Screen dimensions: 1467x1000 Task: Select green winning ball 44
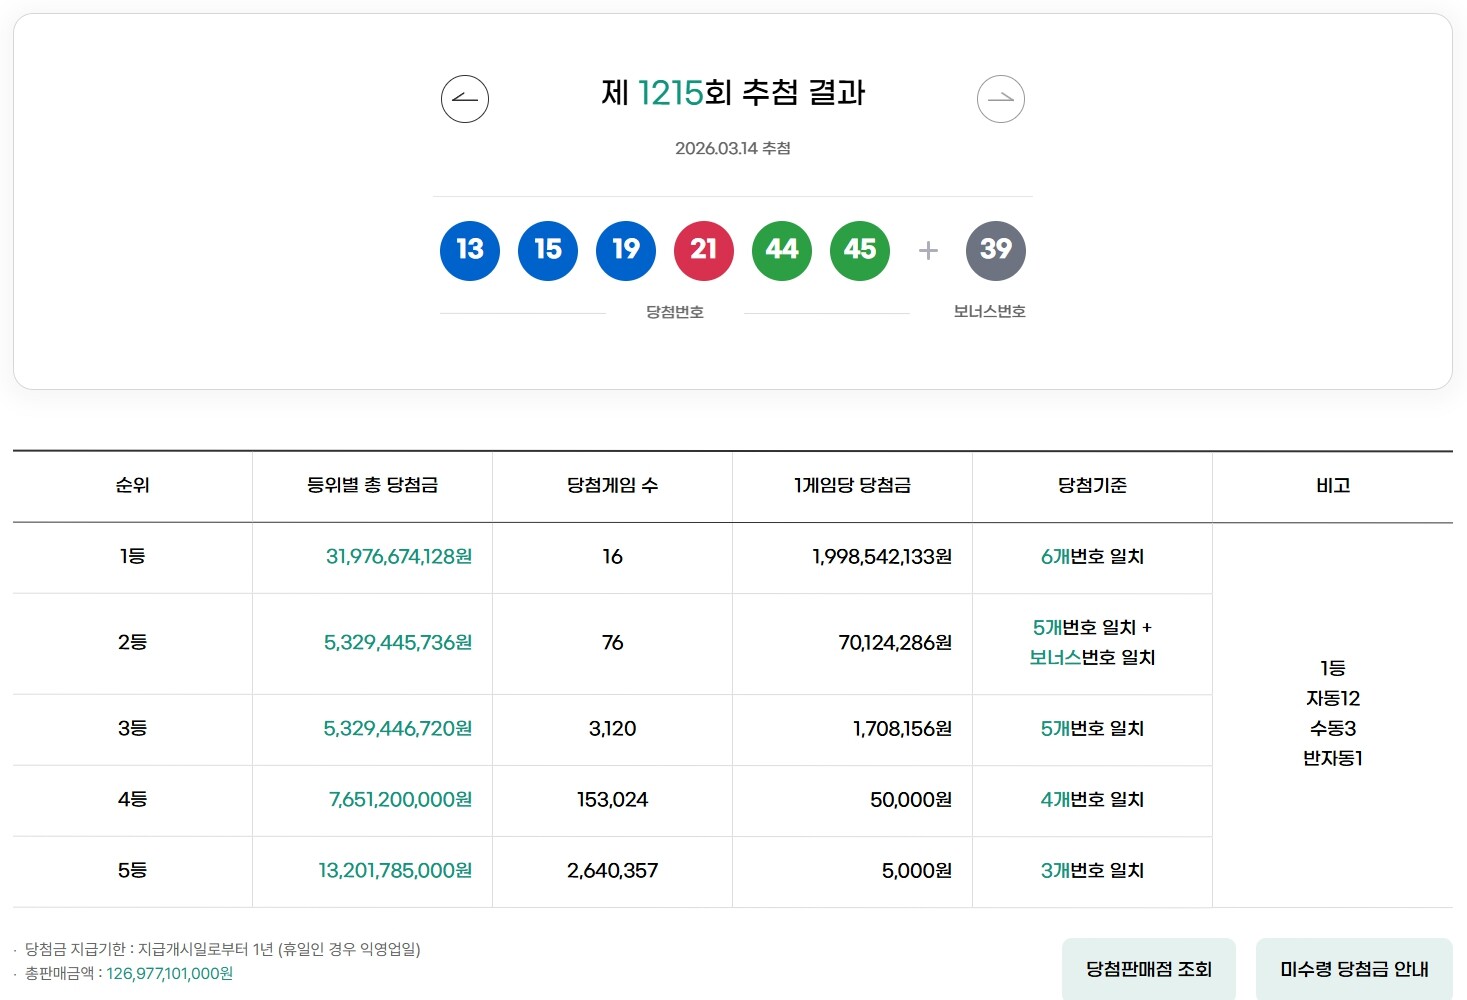click(x=781, y=251)
